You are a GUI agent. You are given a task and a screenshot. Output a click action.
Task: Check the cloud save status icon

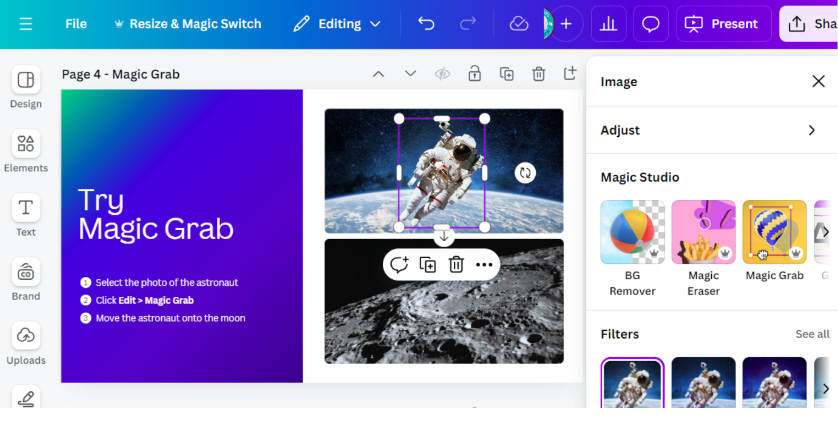518,24
